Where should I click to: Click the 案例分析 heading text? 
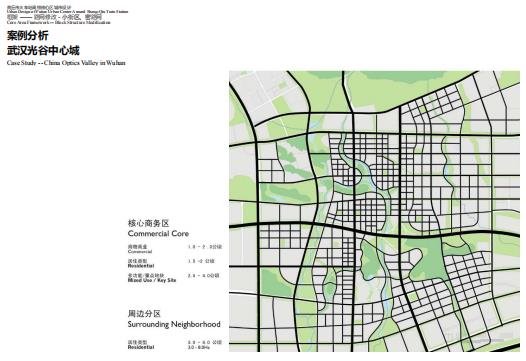(x=28, y=36)
